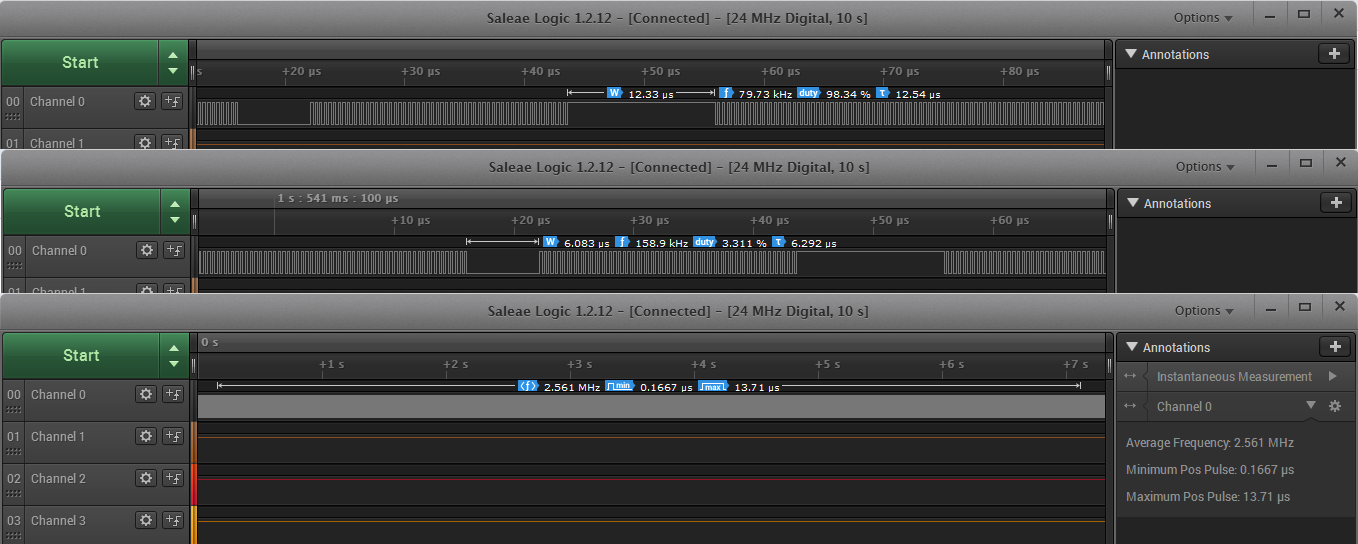Click Channel 0 annotation range arrows icon
This screenshot has width=1358, height=544.
[1131, 406]
